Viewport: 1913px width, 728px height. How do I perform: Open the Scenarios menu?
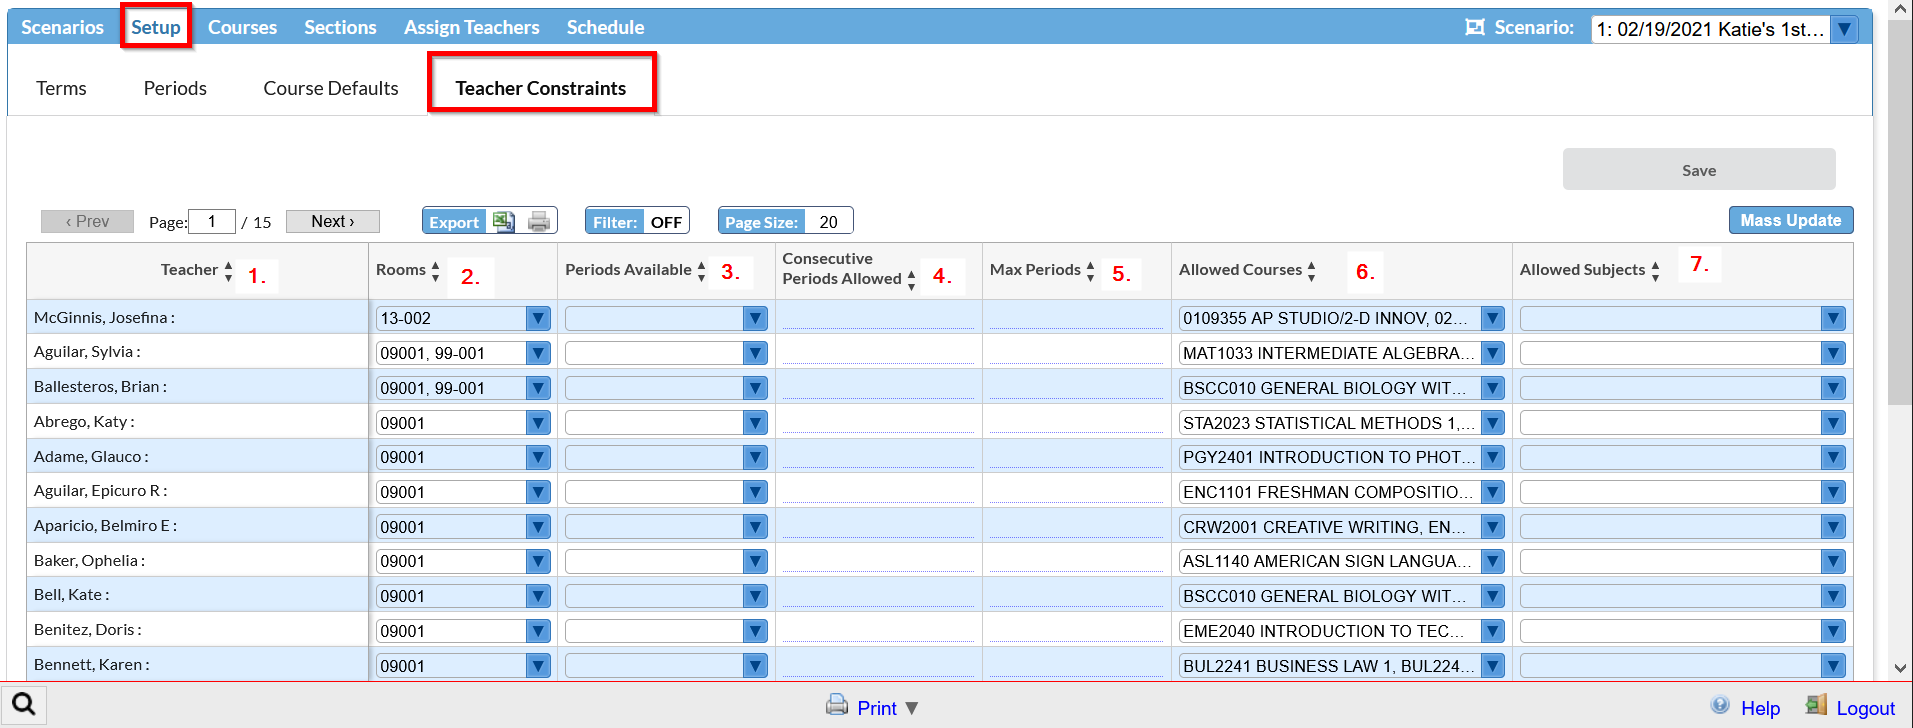(62, 27)
